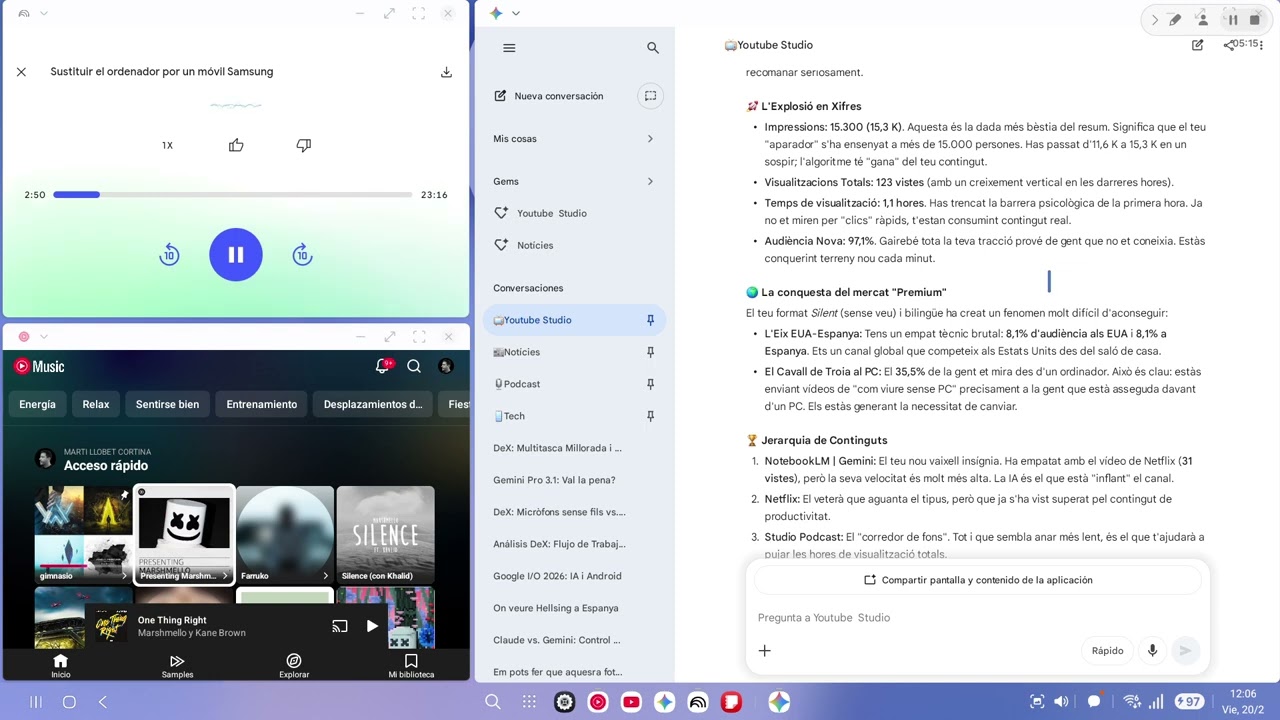Send the Gemini prompt
This screenshot has height=720, width=1280.
pos(1185,650)
